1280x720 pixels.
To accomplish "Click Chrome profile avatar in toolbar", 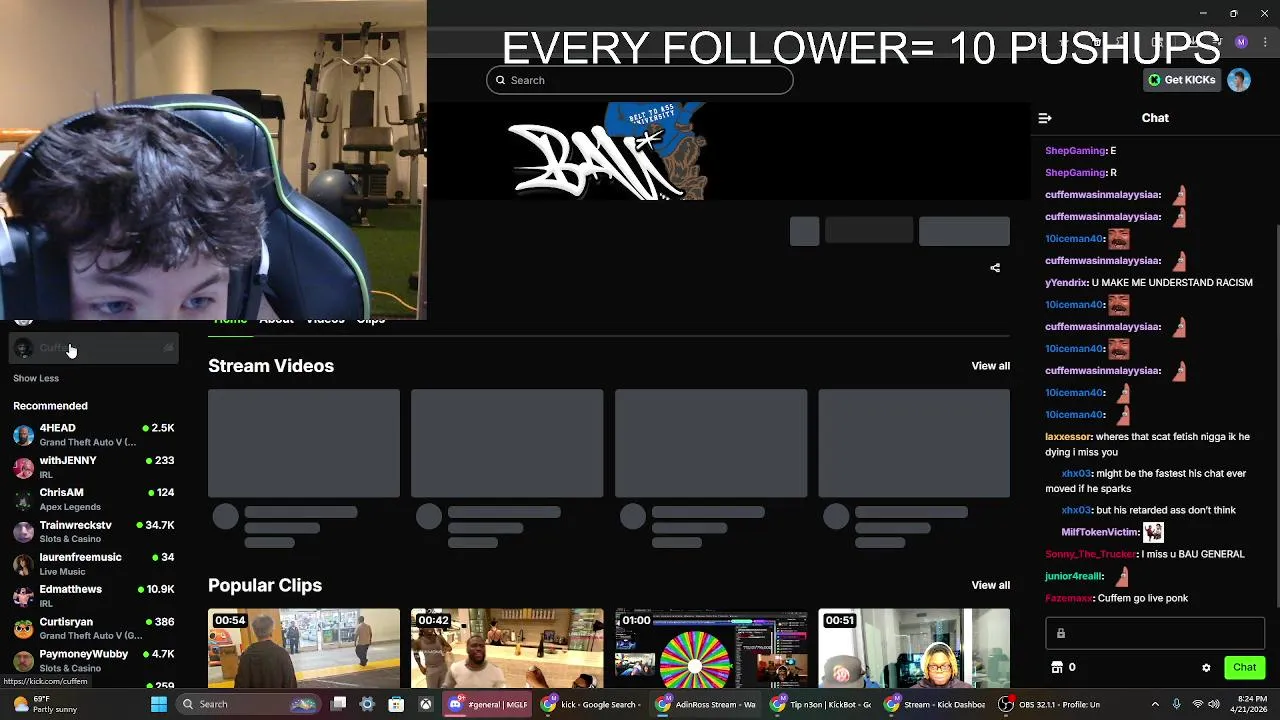I will 1241,42.
